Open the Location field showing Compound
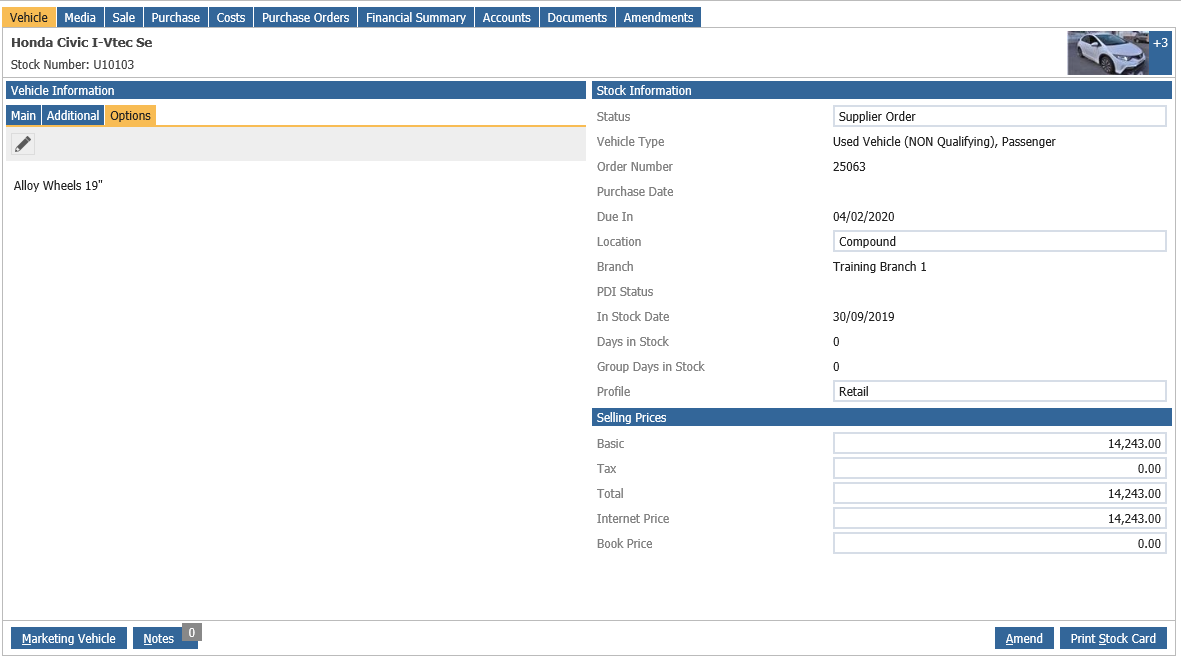Screen dimensions: 1181x658 999,241
